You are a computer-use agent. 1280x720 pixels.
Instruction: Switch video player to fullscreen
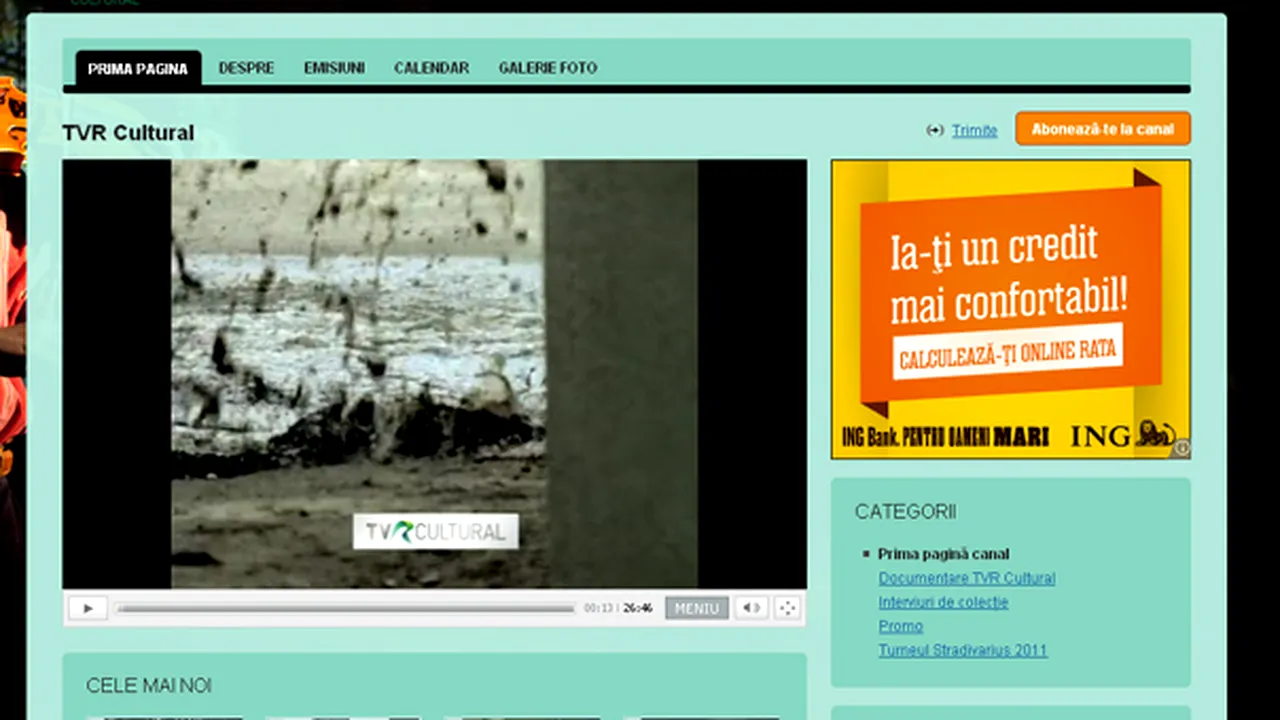787,608
